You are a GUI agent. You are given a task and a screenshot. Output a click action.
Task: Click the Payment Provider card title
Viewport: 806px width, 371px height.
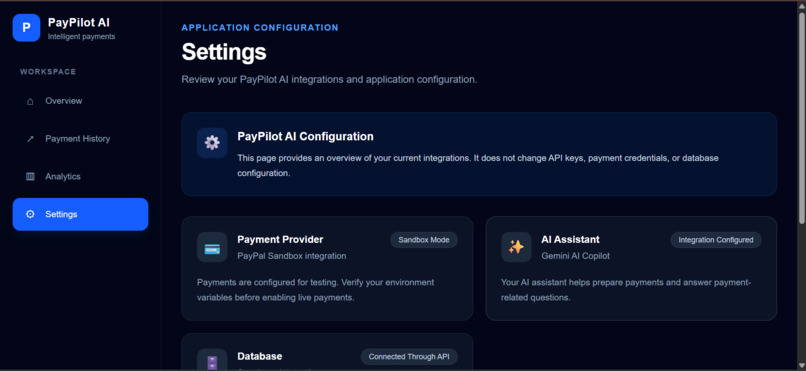tap(280, 239)
